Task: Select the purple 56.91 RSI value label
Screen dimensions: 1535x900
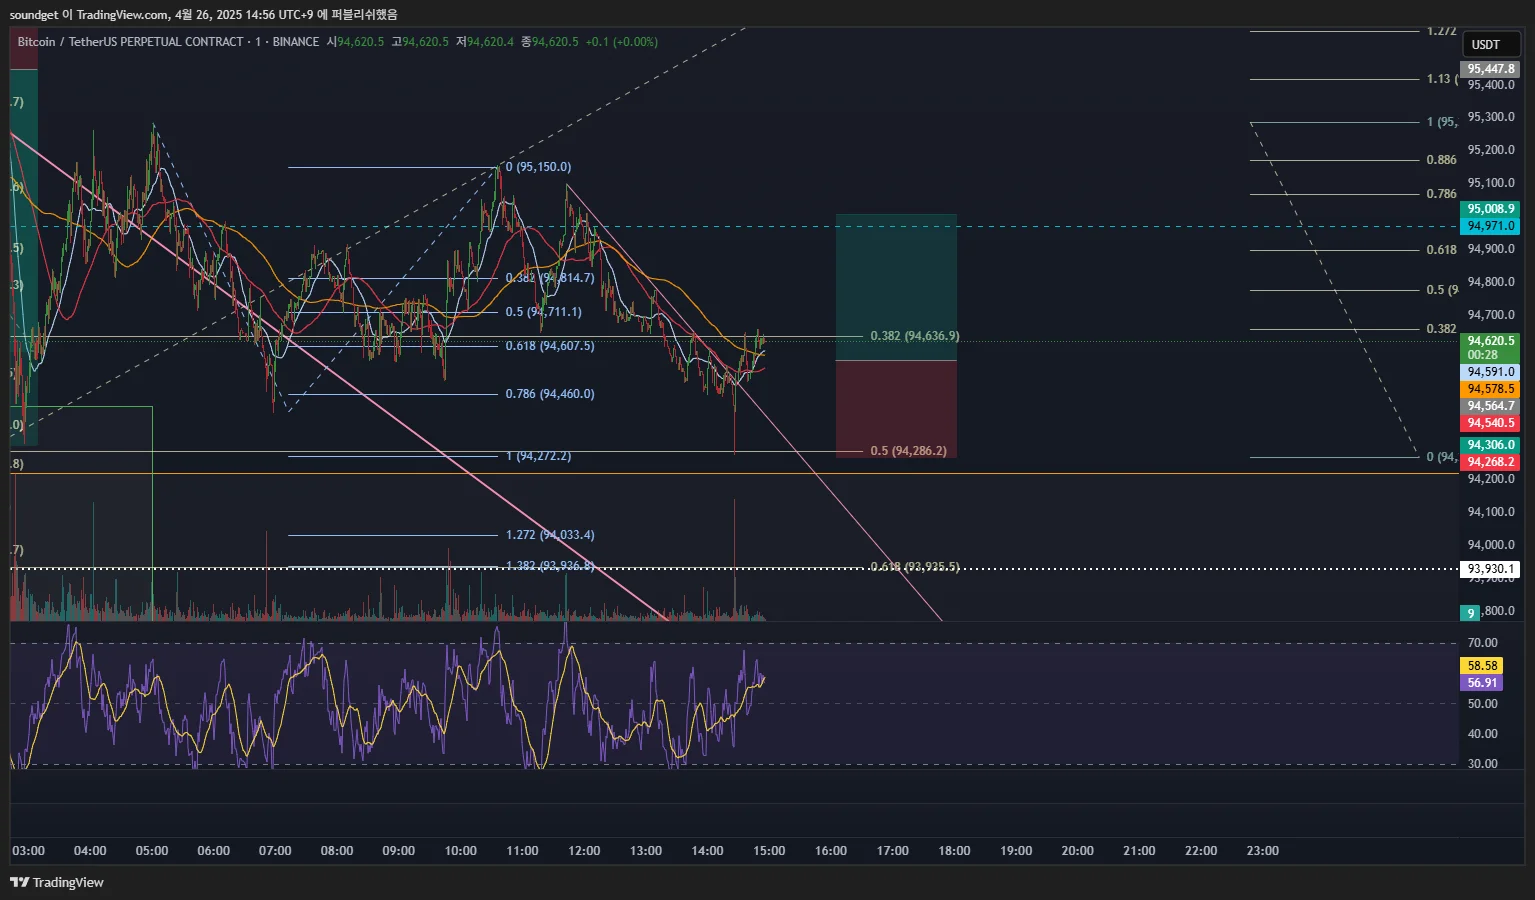Action: click(x=1482, y=683)
